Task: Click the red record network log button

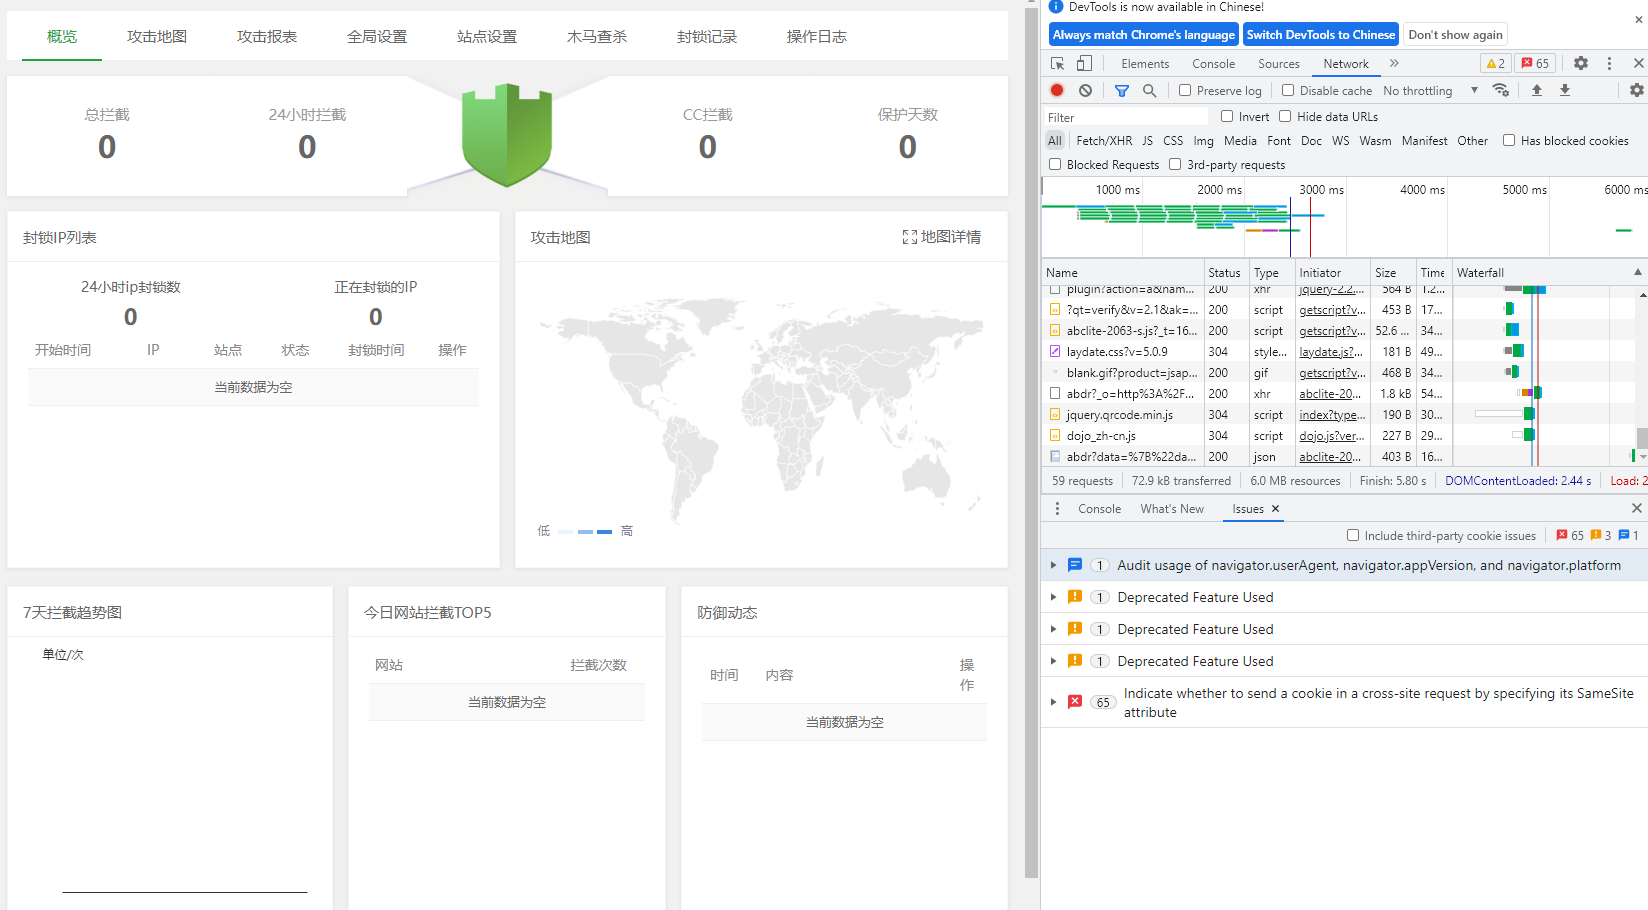Action: (x=1057, y=90)
